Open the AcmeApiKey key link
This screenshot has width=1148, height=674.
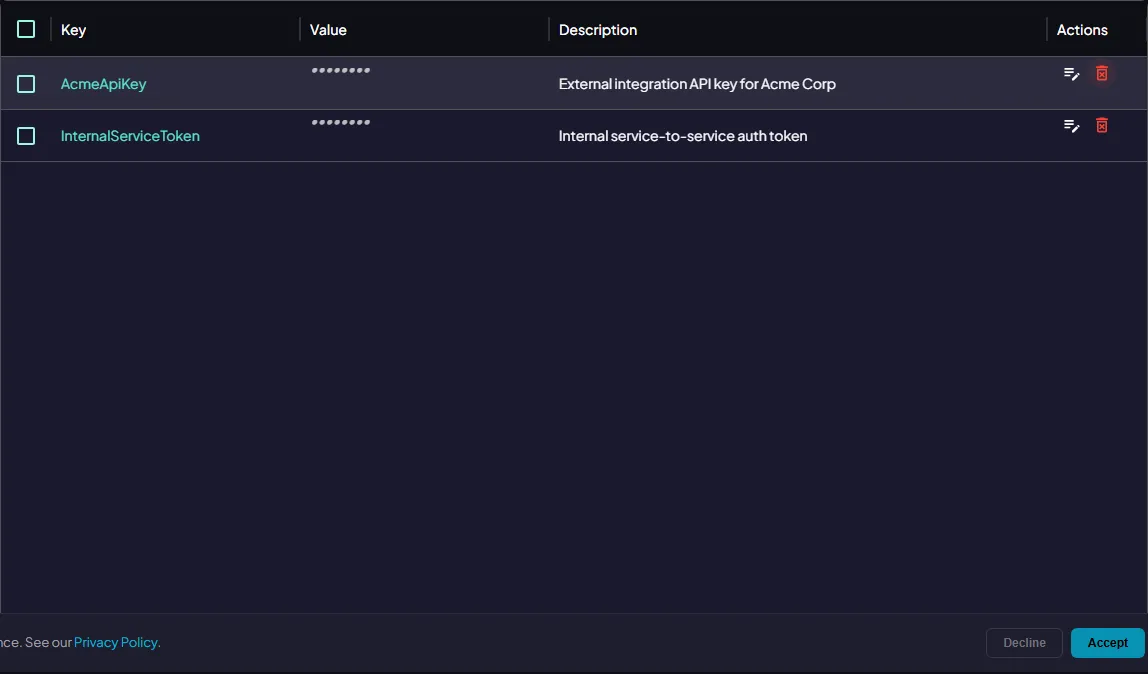[103, 84]
